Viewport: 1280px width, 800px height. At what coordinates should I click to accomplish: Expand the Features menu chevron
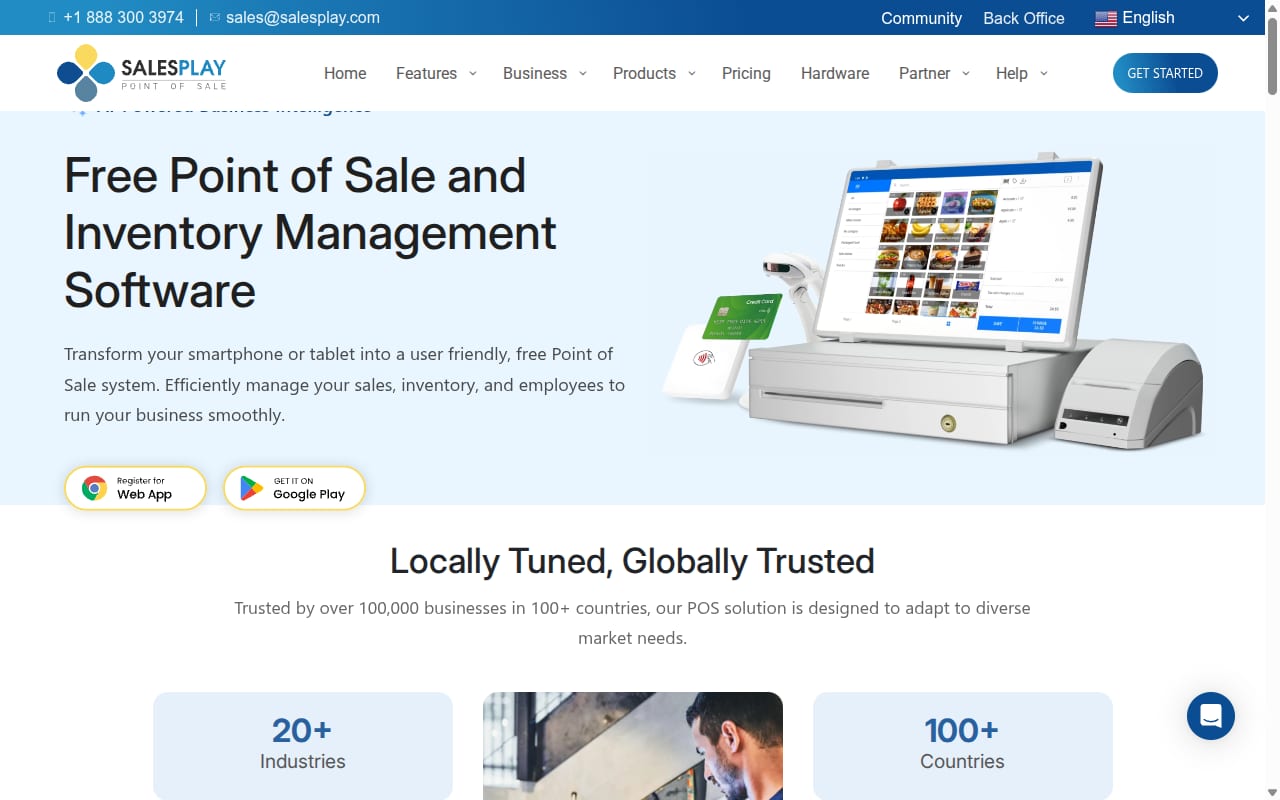point(473,73)
